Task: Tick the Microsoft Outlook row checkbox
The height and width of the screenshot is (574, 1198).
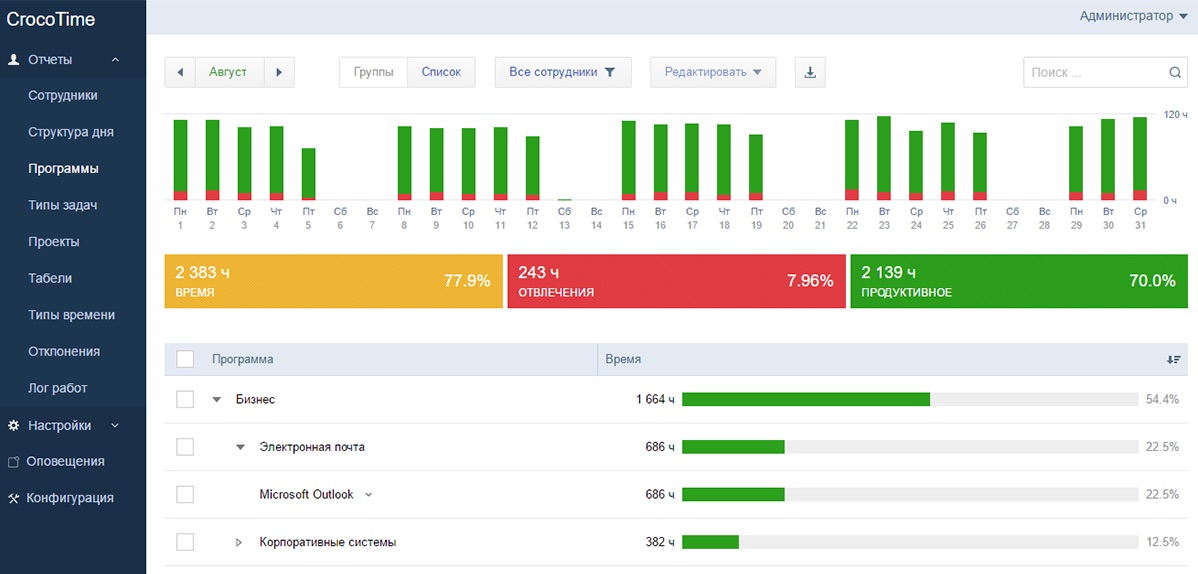Action: 185,494
